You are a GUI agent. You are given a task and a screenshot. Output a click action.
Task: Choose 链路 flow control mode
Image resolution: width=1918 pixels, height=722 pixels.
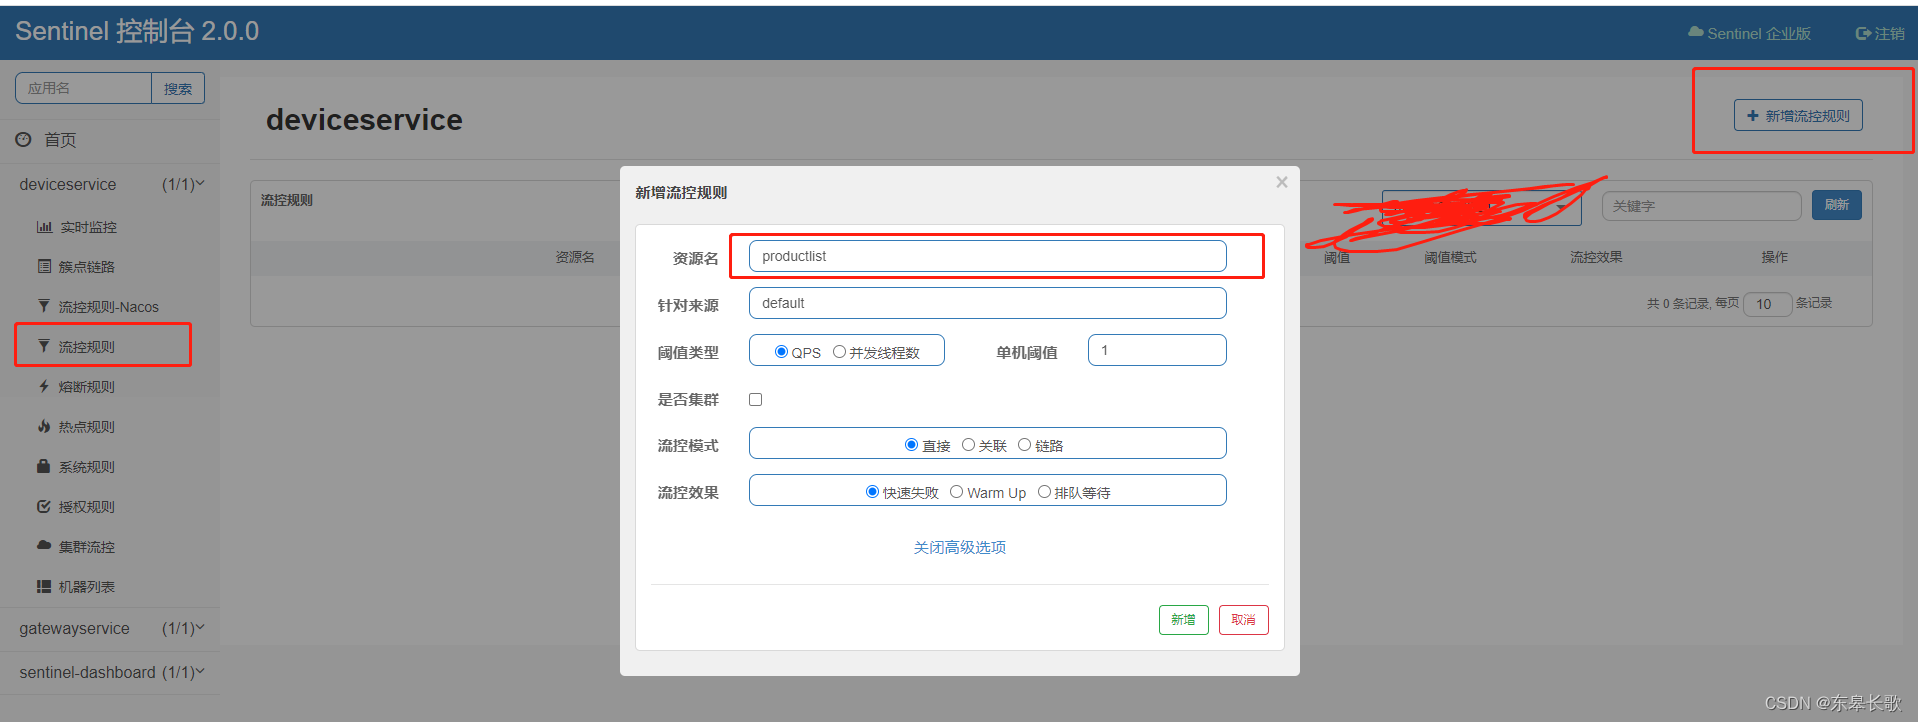pyautogui.click(x=1024, y=445)
